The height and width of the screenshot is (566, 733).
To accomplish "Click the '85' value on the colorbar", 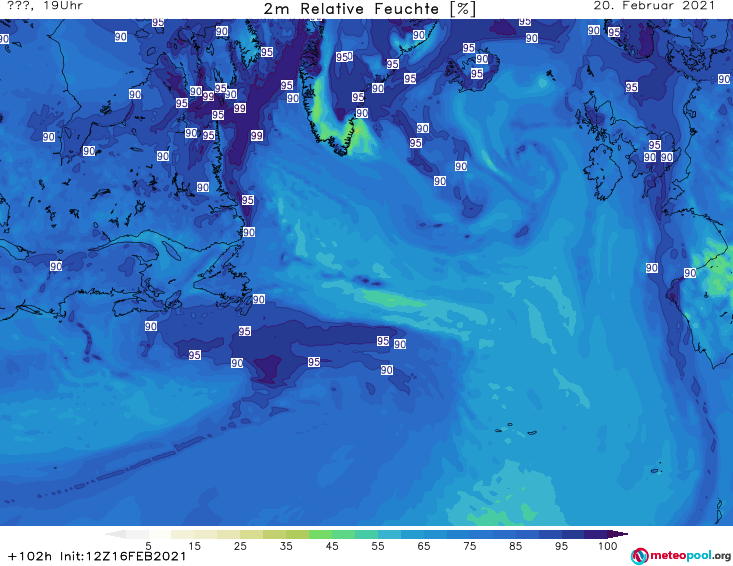I will [x=515, y=546].
